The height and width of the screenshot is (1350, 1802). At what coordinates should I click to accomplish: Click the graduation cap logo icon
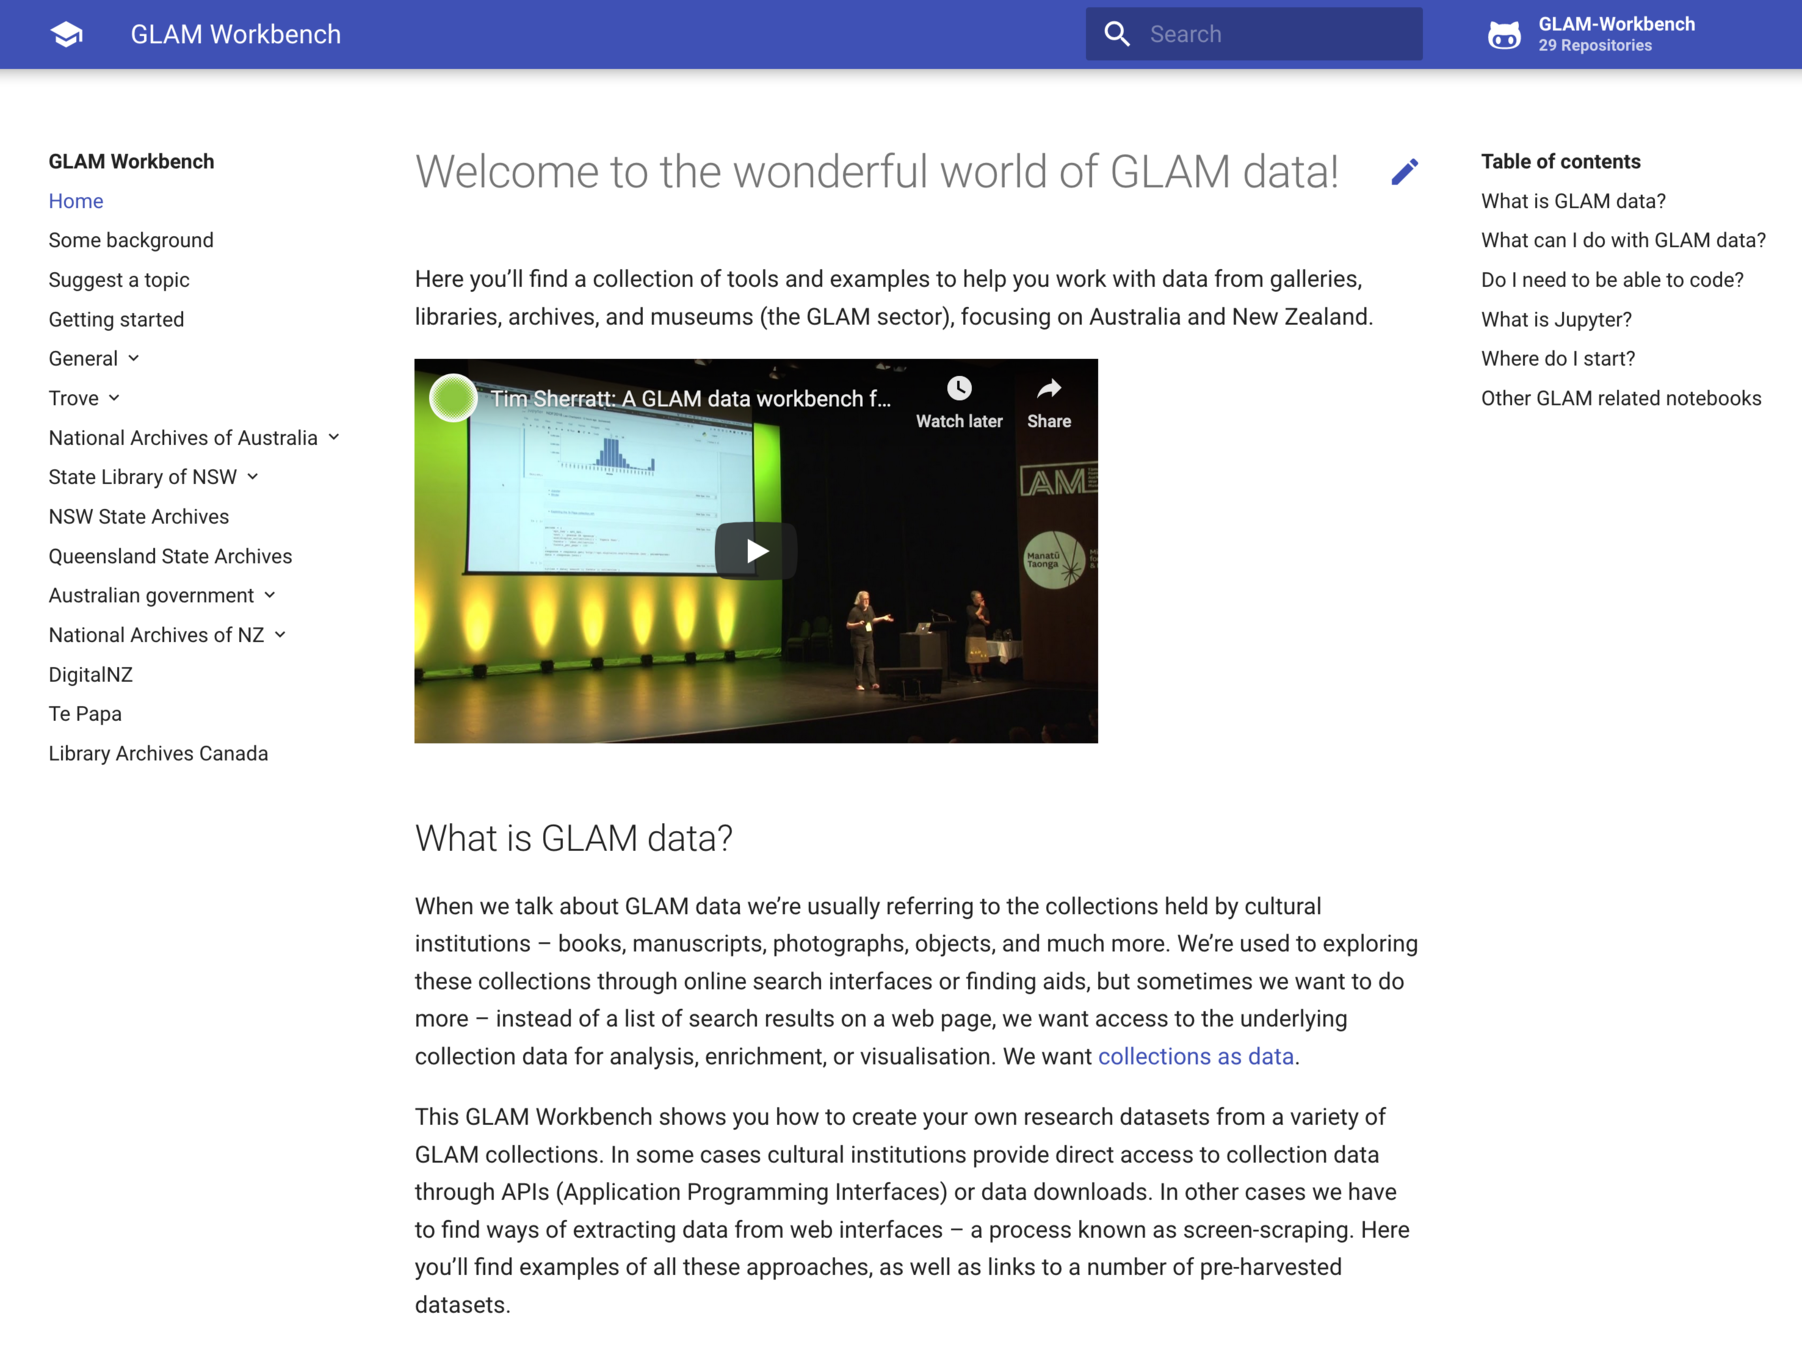(x=66, y=34)
